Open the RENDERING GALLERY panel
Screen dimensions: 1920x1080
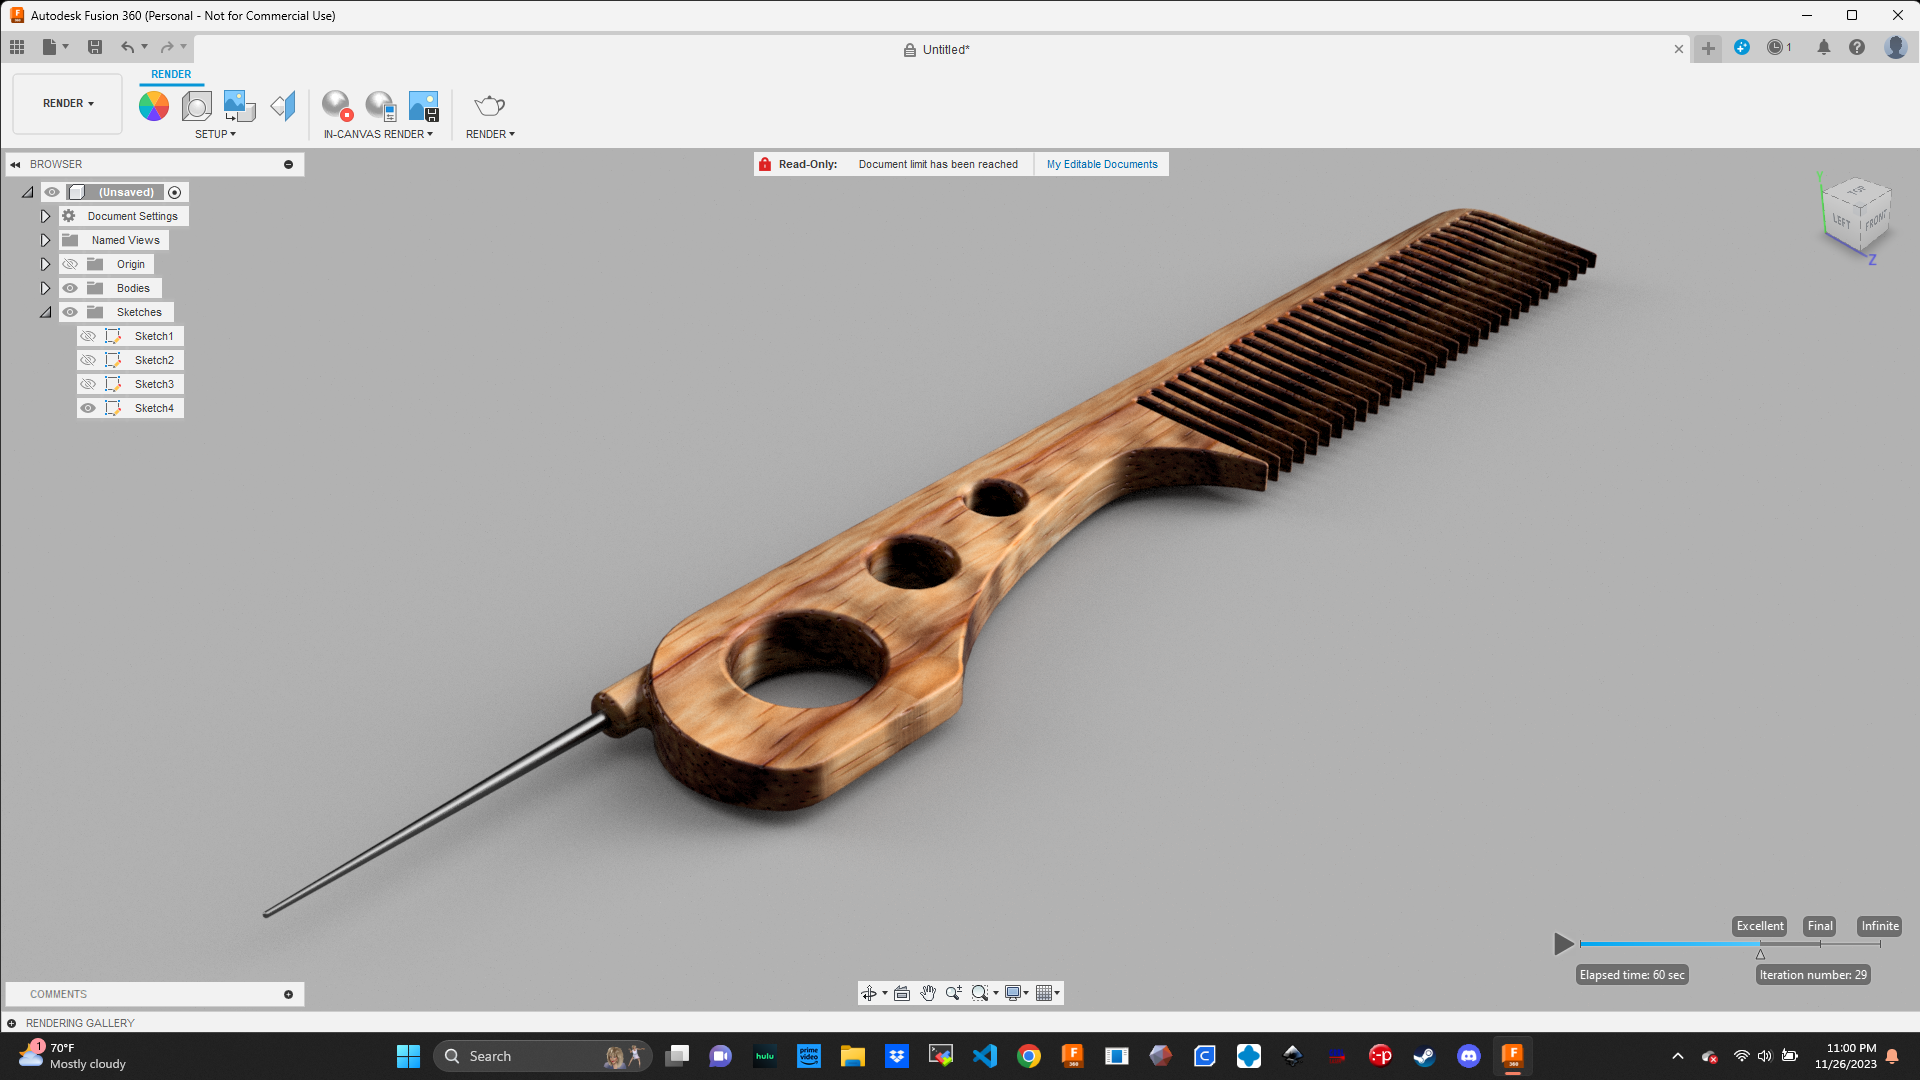click(x=80, y=1023)
